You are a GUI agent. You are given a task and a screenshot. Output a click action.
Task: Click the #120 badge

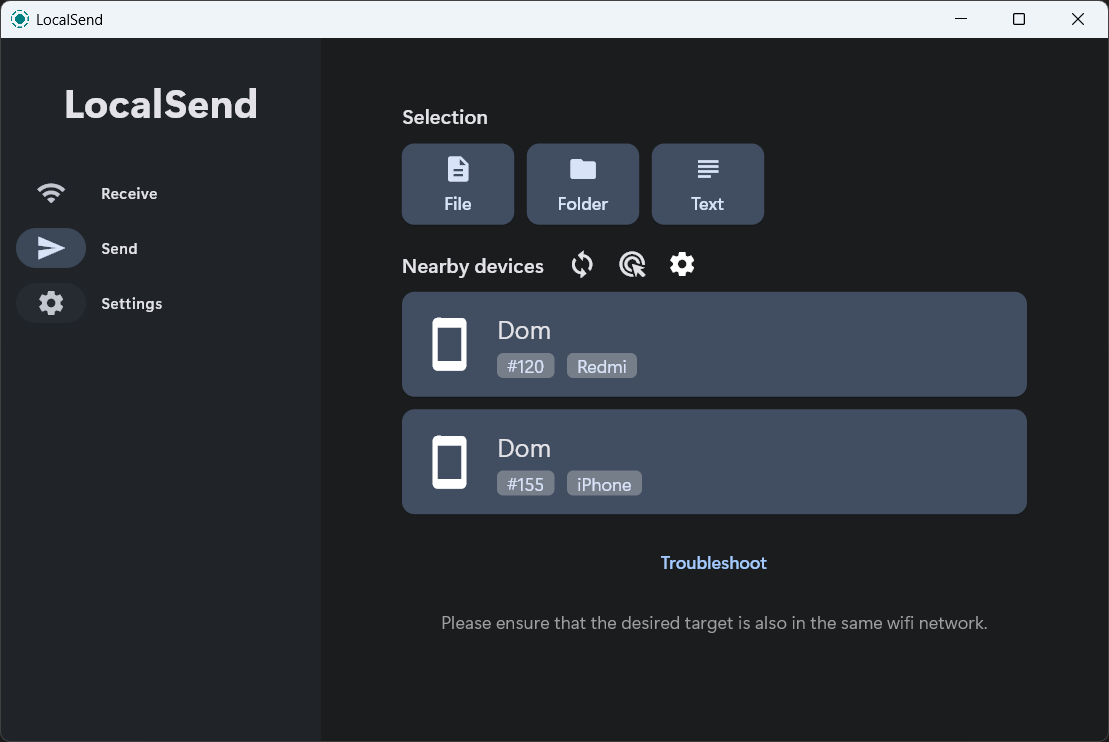[525, 366]
